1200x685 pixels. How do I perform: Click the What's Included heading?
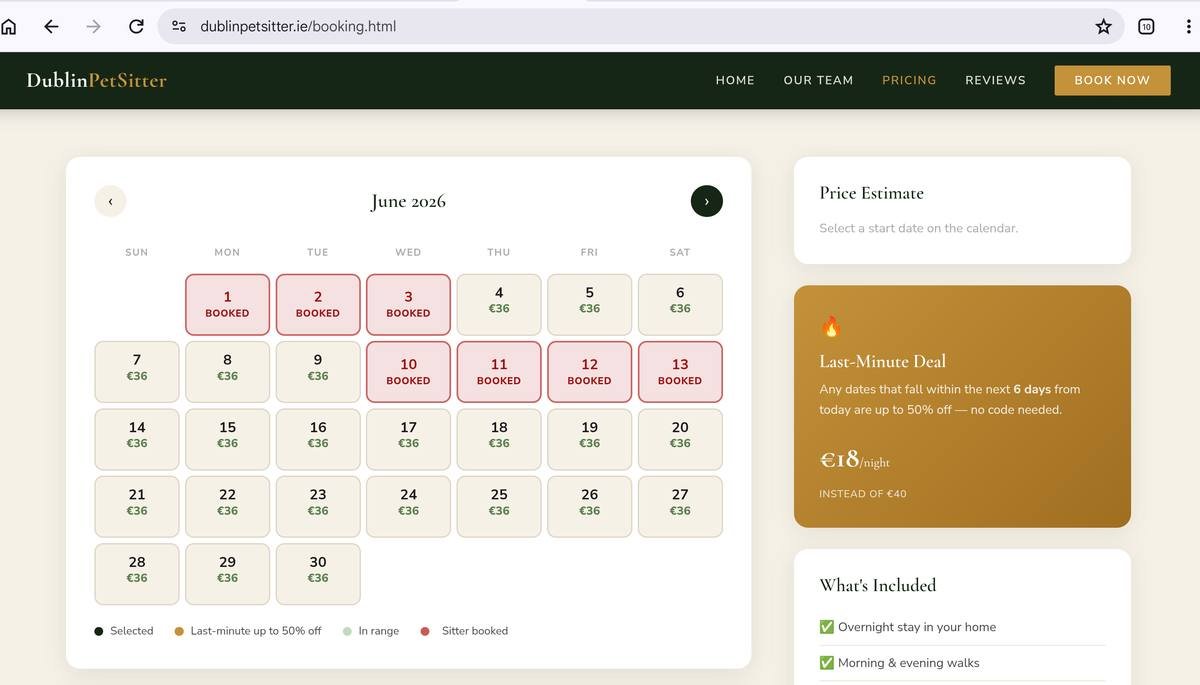877,585
